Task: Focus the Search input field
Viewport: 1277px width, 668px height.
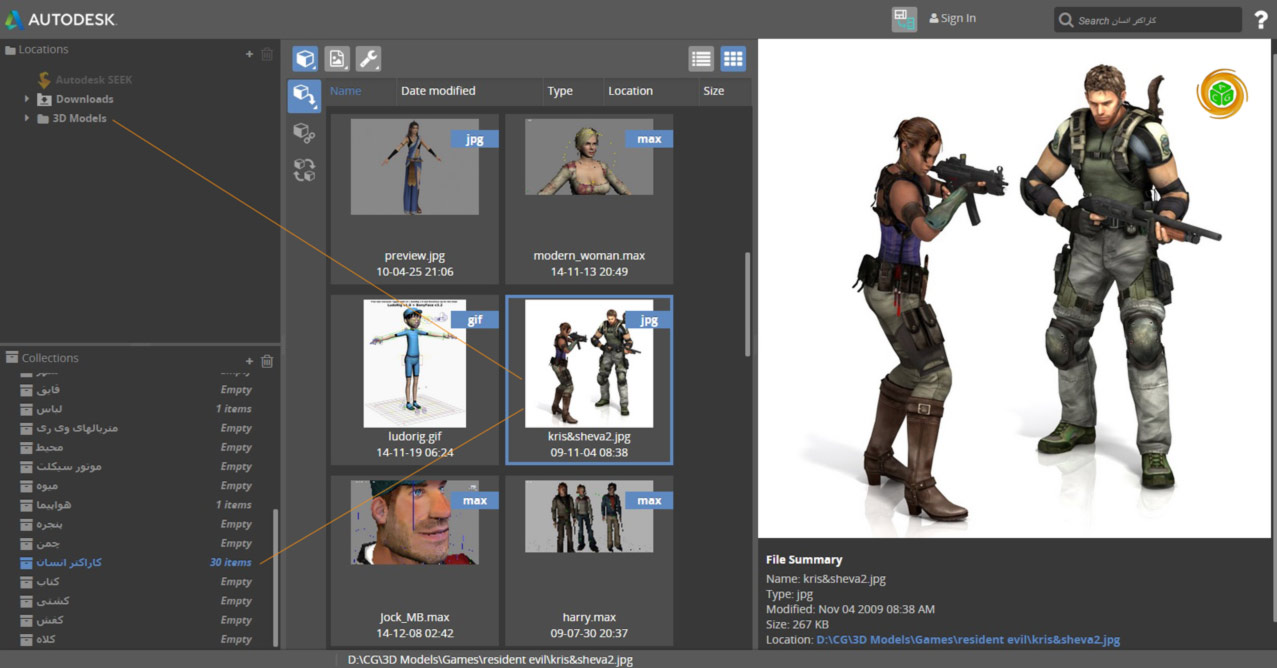Action: [1148, 20]
